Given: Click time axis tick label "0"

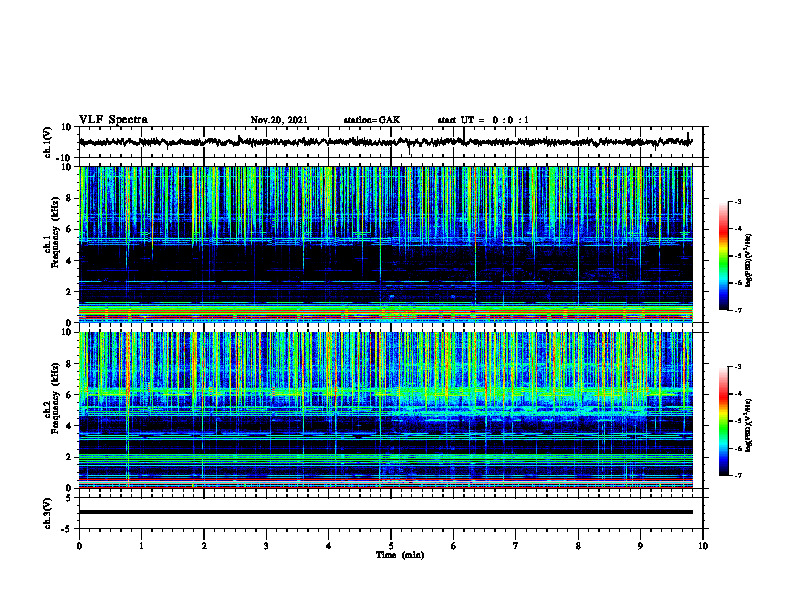Looking at the screenshot, I should (x=79, y=546).
